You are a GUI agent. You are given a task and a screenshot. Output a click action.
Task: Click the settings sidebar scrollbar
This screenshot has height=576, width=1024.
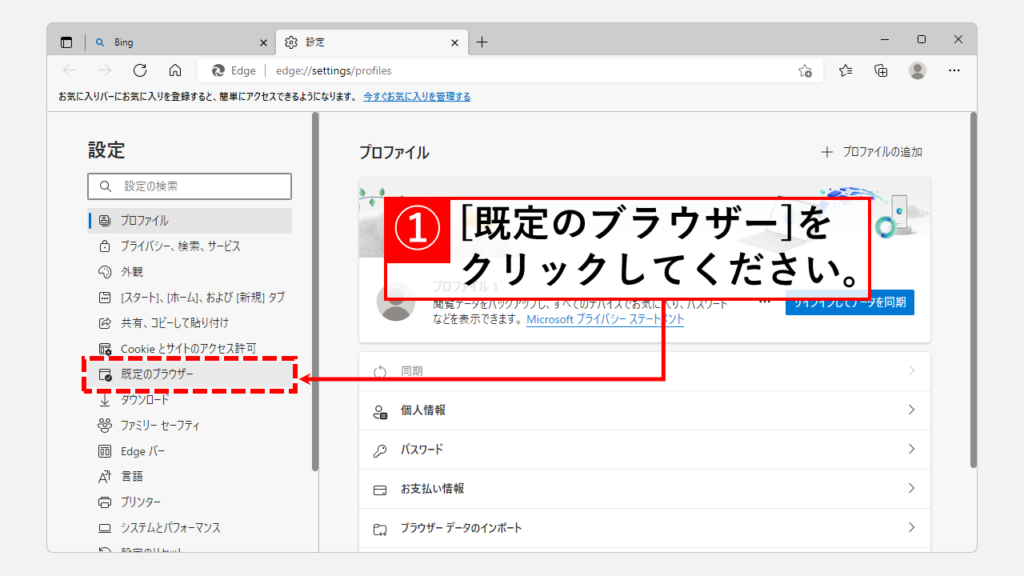click(315, 290)
